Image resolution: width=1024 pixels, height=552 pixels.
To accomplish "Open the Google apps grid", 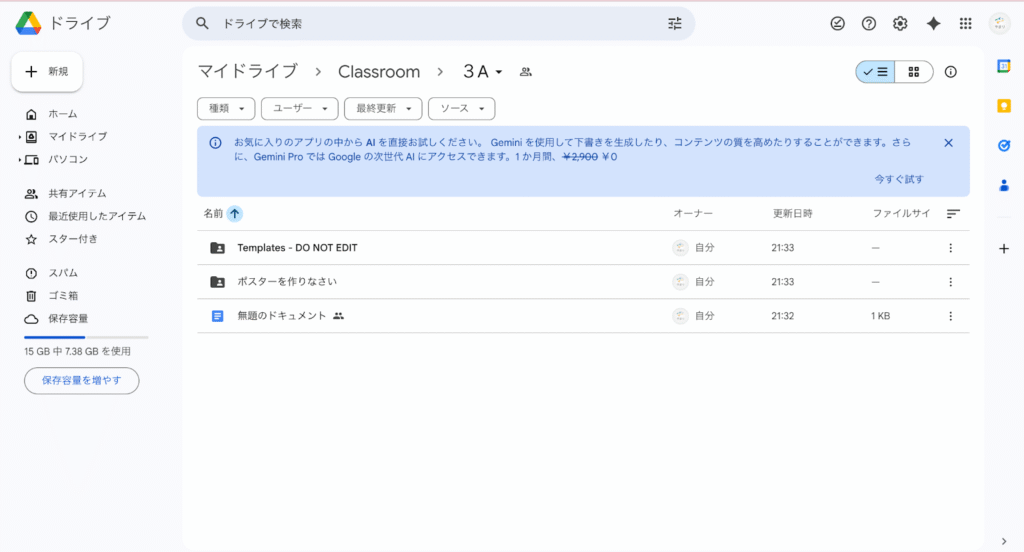I will click(x=965, y=24).
